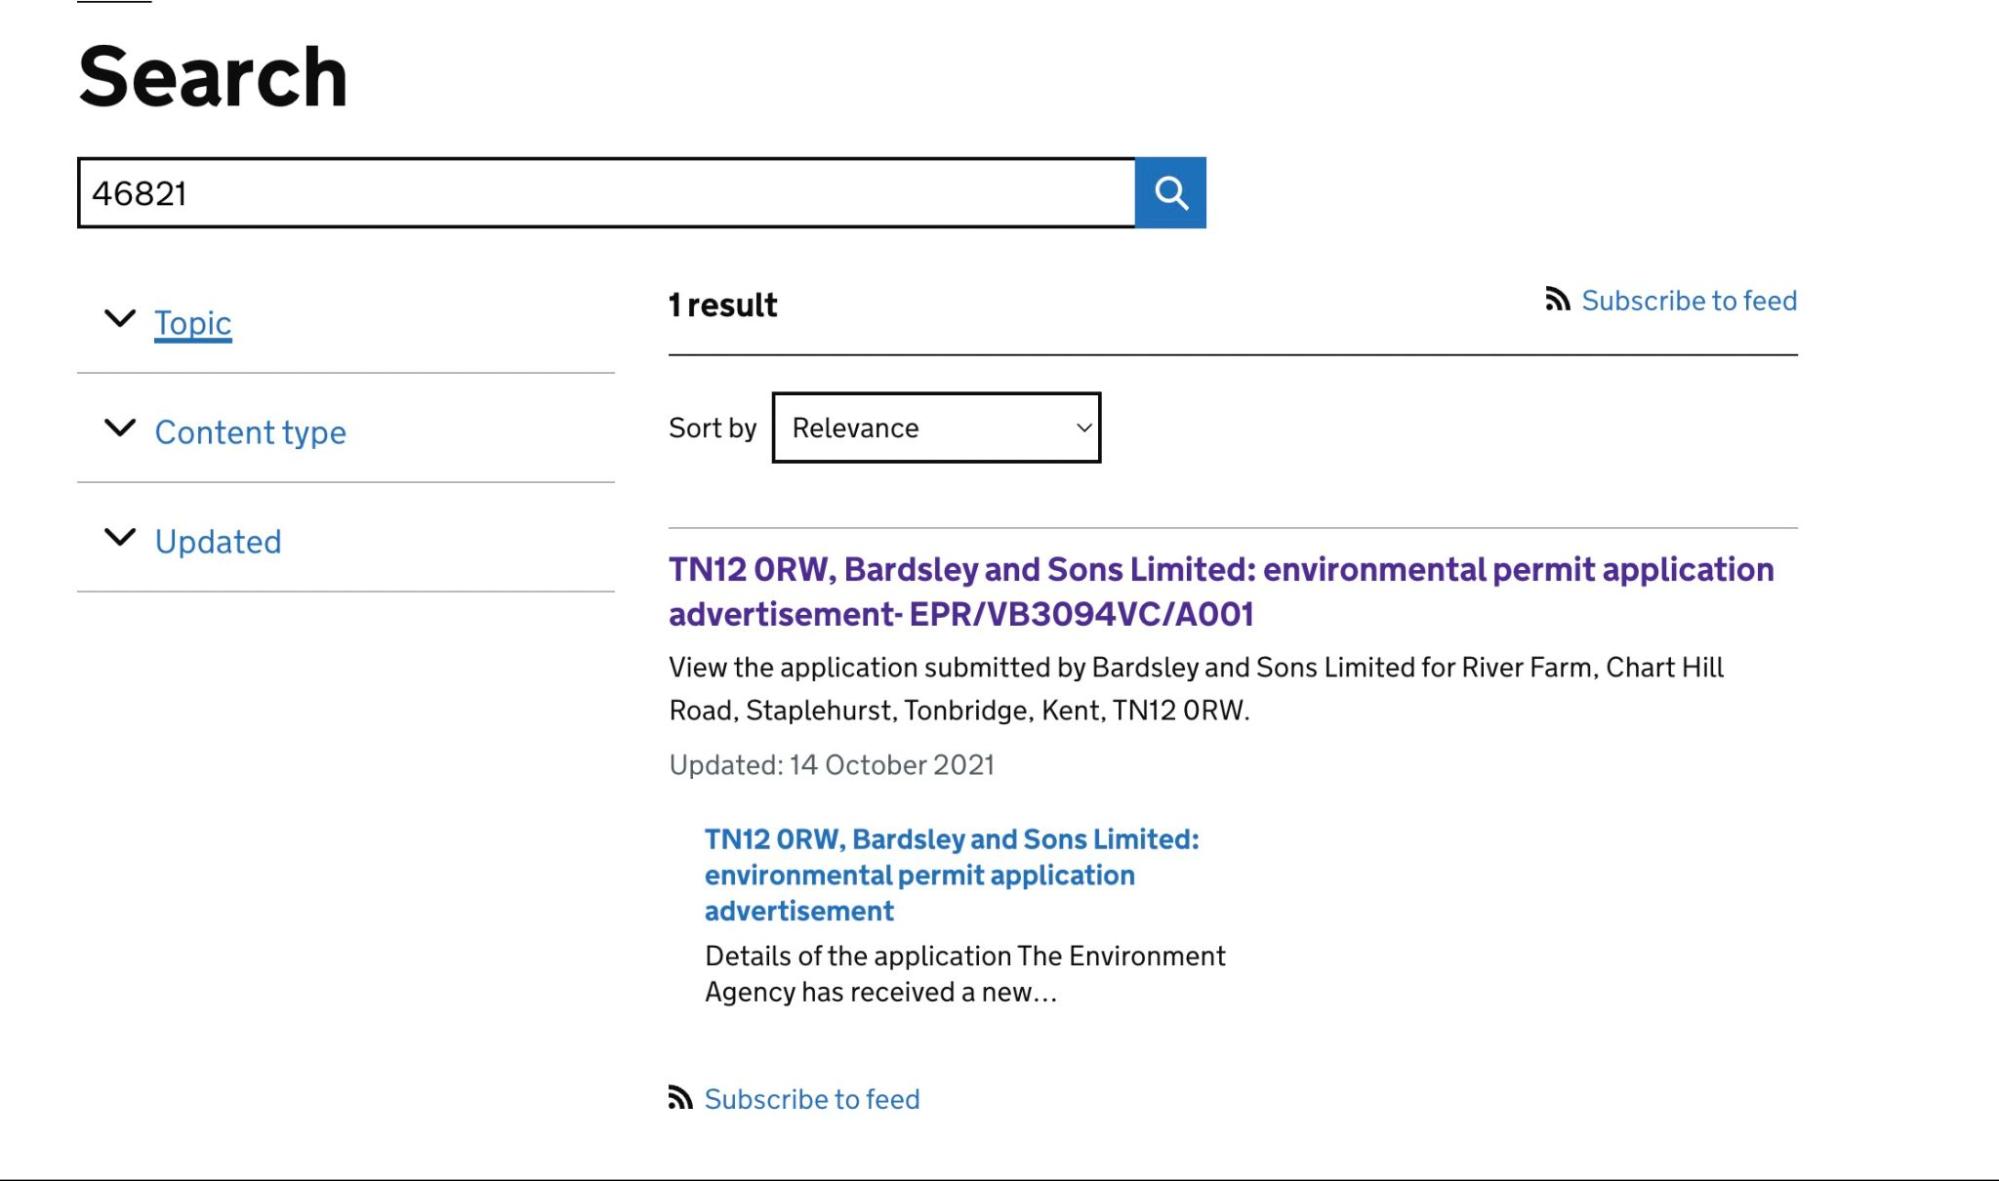1999x1181 pixels.
Task: Click the 'Updated: 14 October 2021' text
Action: (x=831, y=764)
